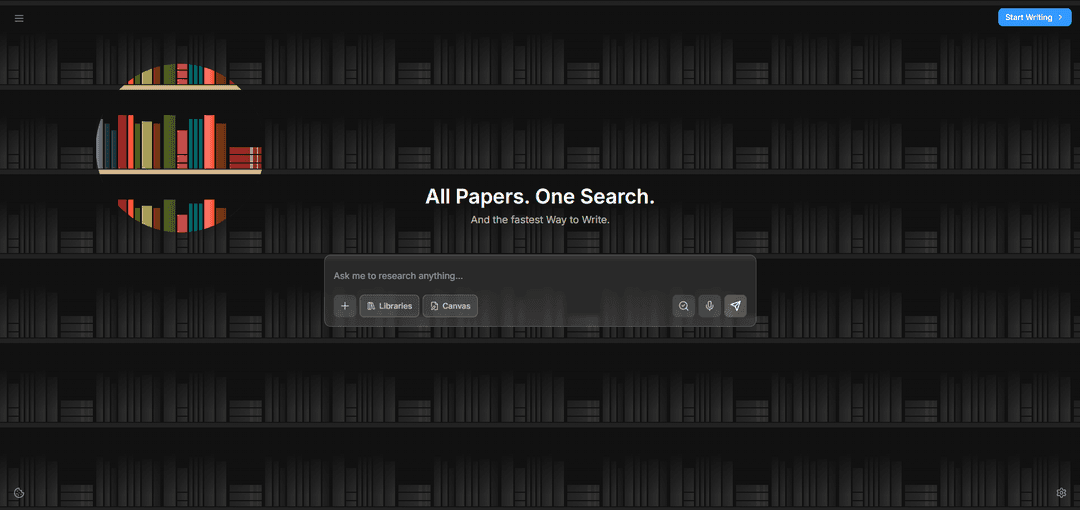Viewport: 1080px width, 510px height.
Task: Open settings gear in bottom corner
Action: [x=1061, y=493]
